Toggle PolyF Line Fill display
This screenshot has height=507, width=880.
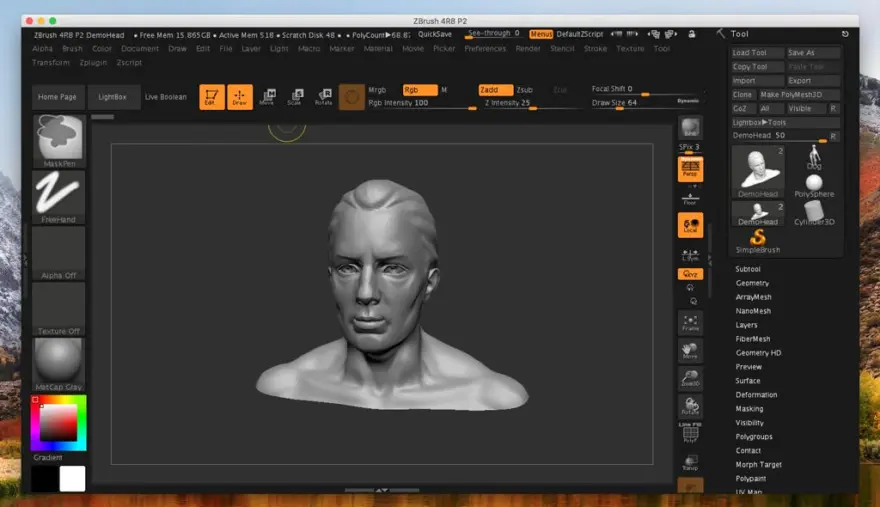[x=690, y=433]
